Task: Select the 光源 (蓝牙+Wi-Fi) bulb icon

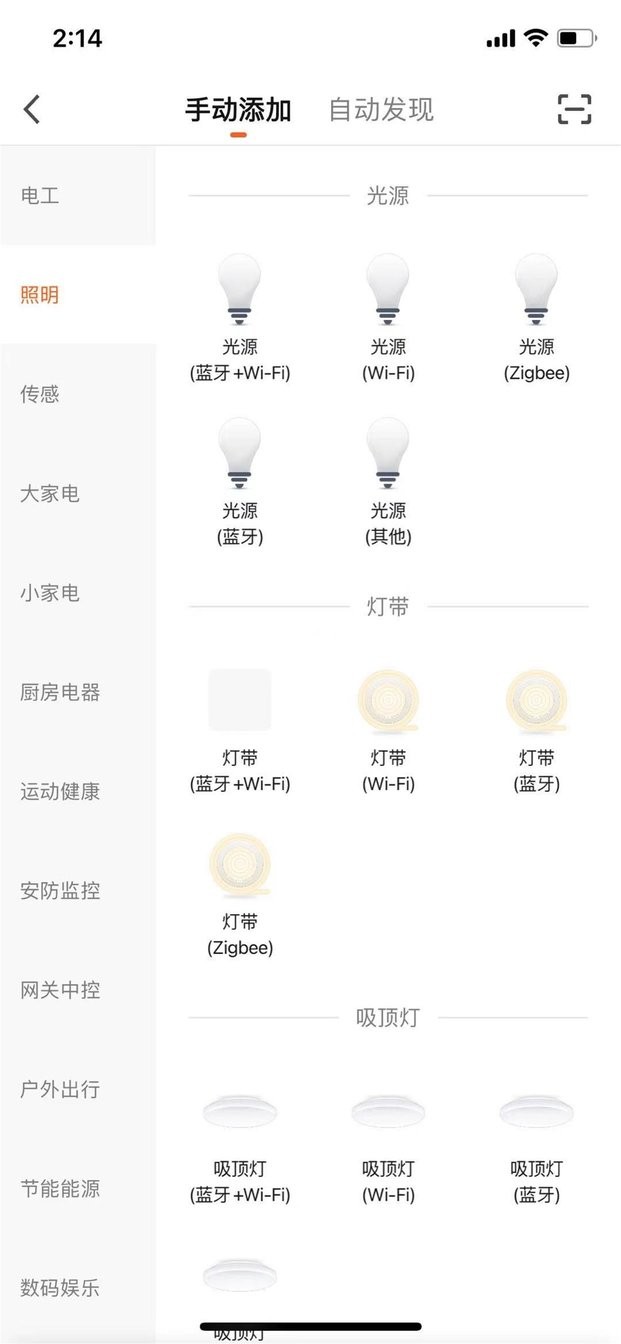Action: point(240,290)
